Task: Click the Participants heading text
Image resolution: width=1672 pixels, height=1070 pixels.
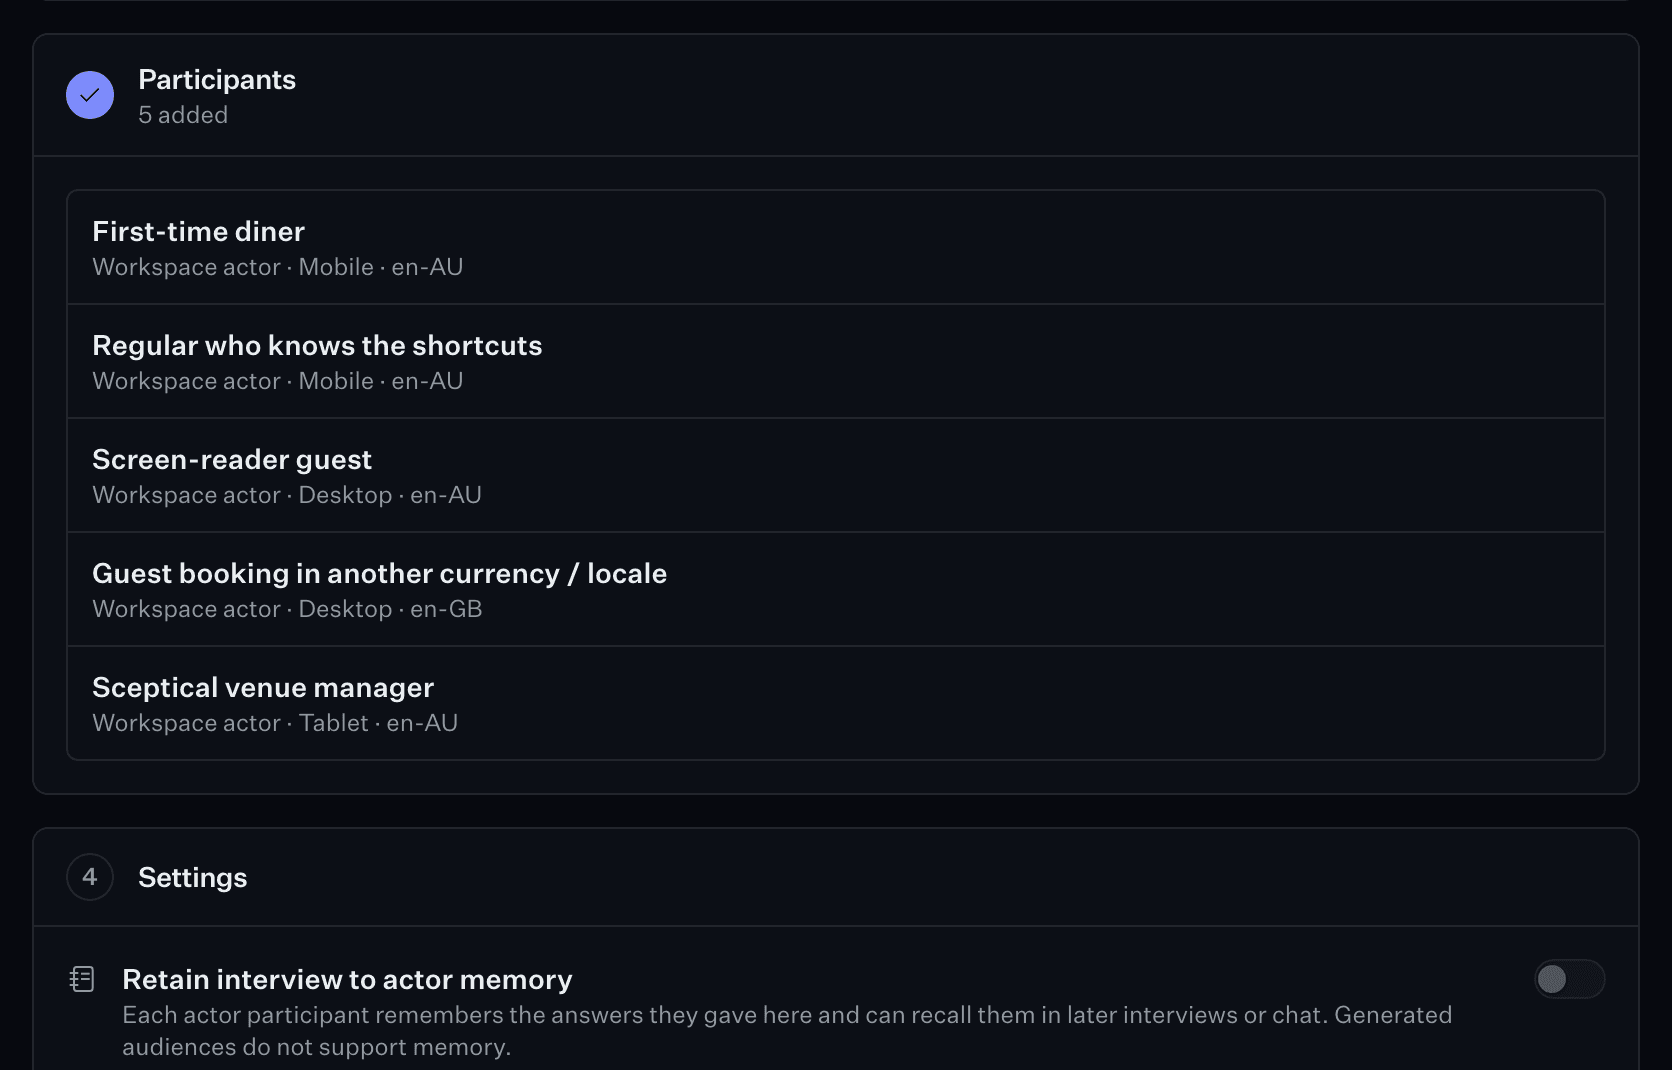Action: coord(217,79)
